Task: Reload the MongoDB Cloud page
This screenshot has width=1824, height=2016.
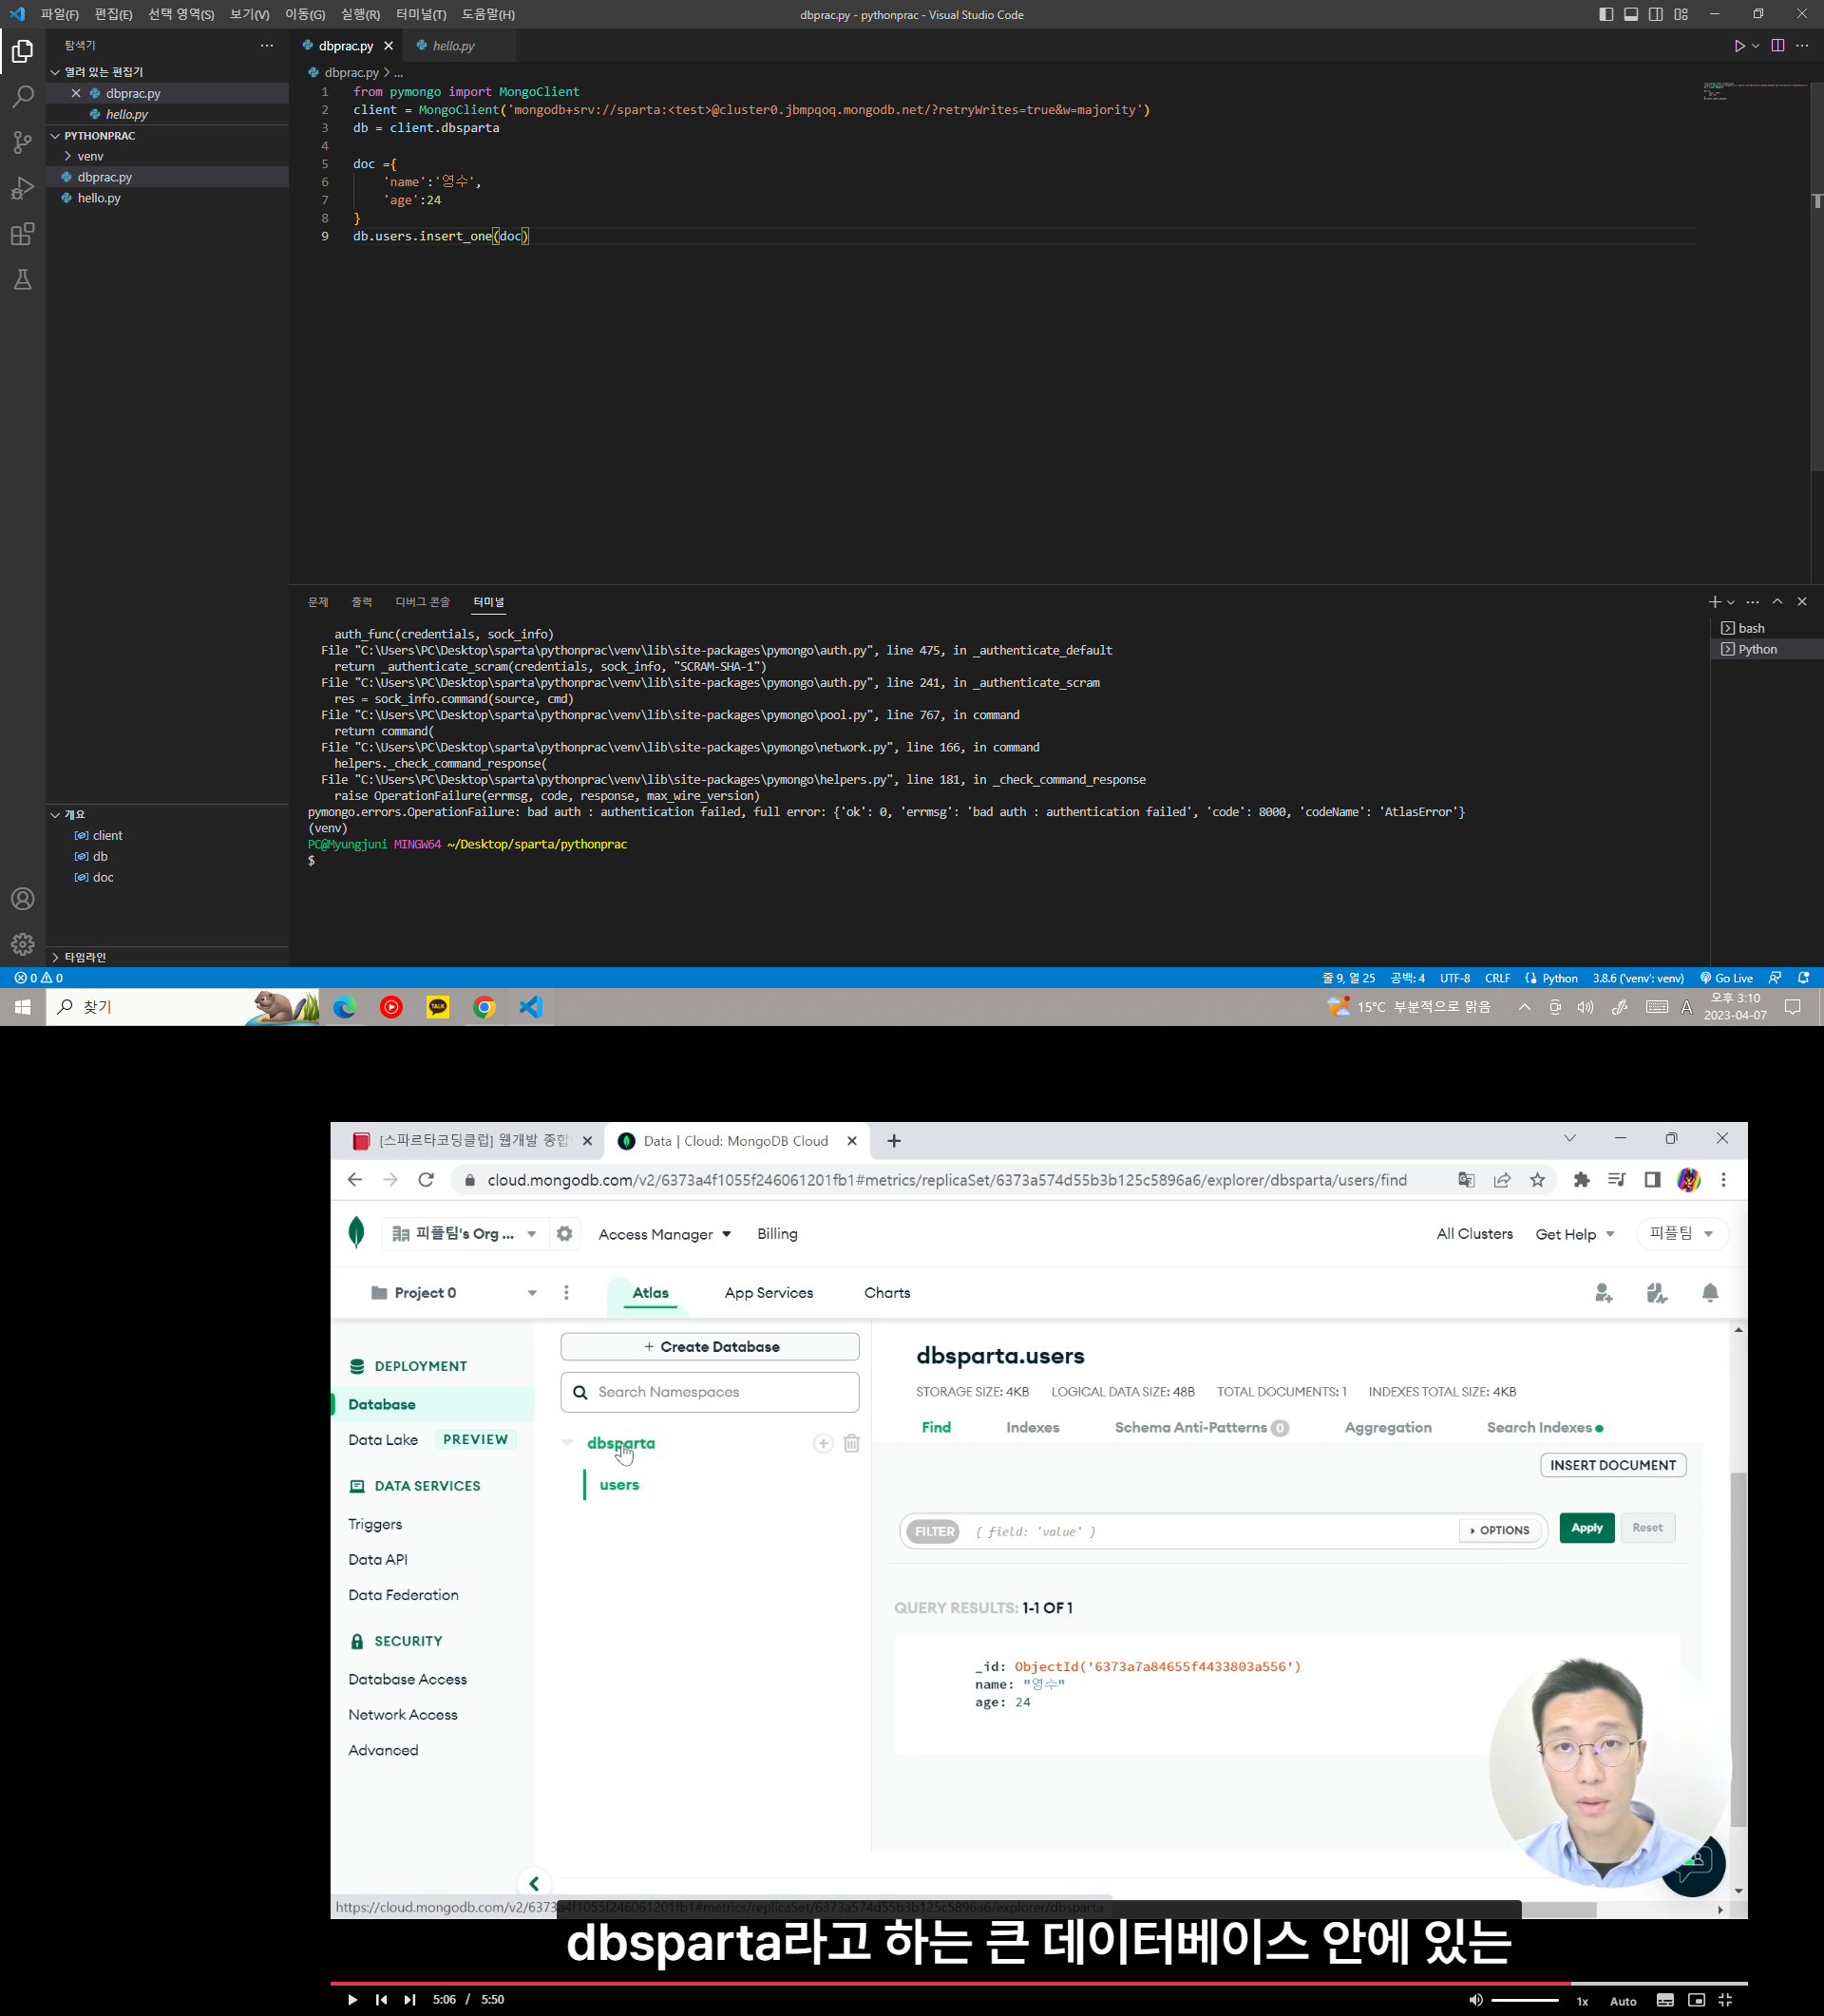Action: tap(426, 1180)
